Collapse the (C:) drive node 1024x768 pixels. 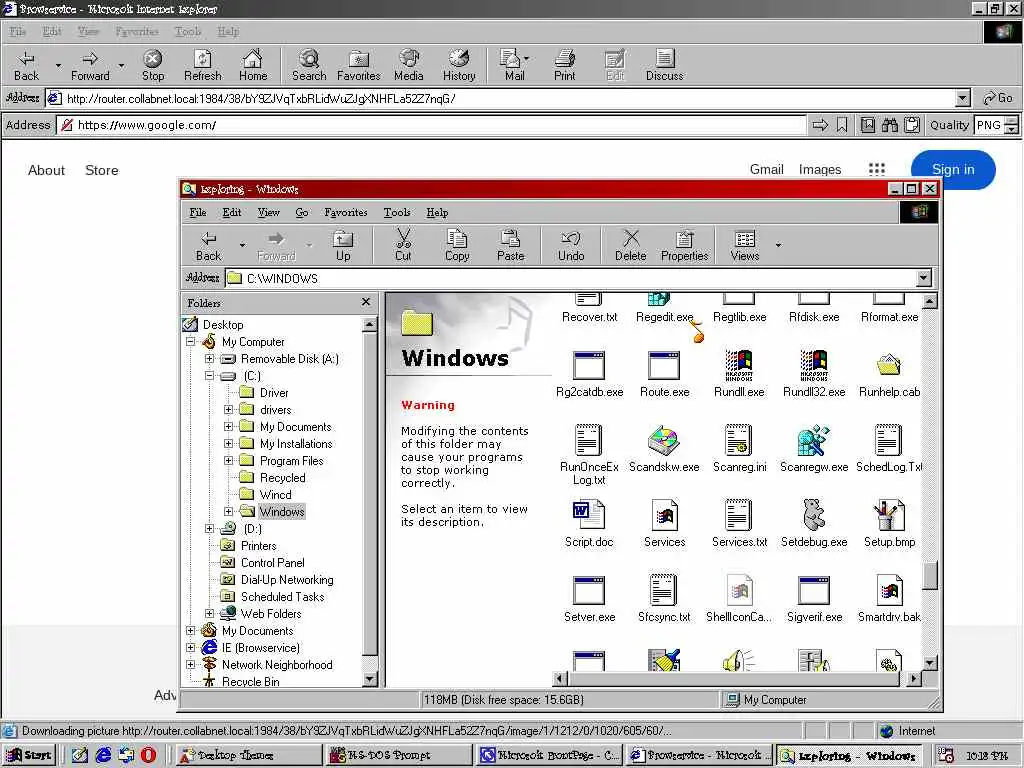point(209,376)
